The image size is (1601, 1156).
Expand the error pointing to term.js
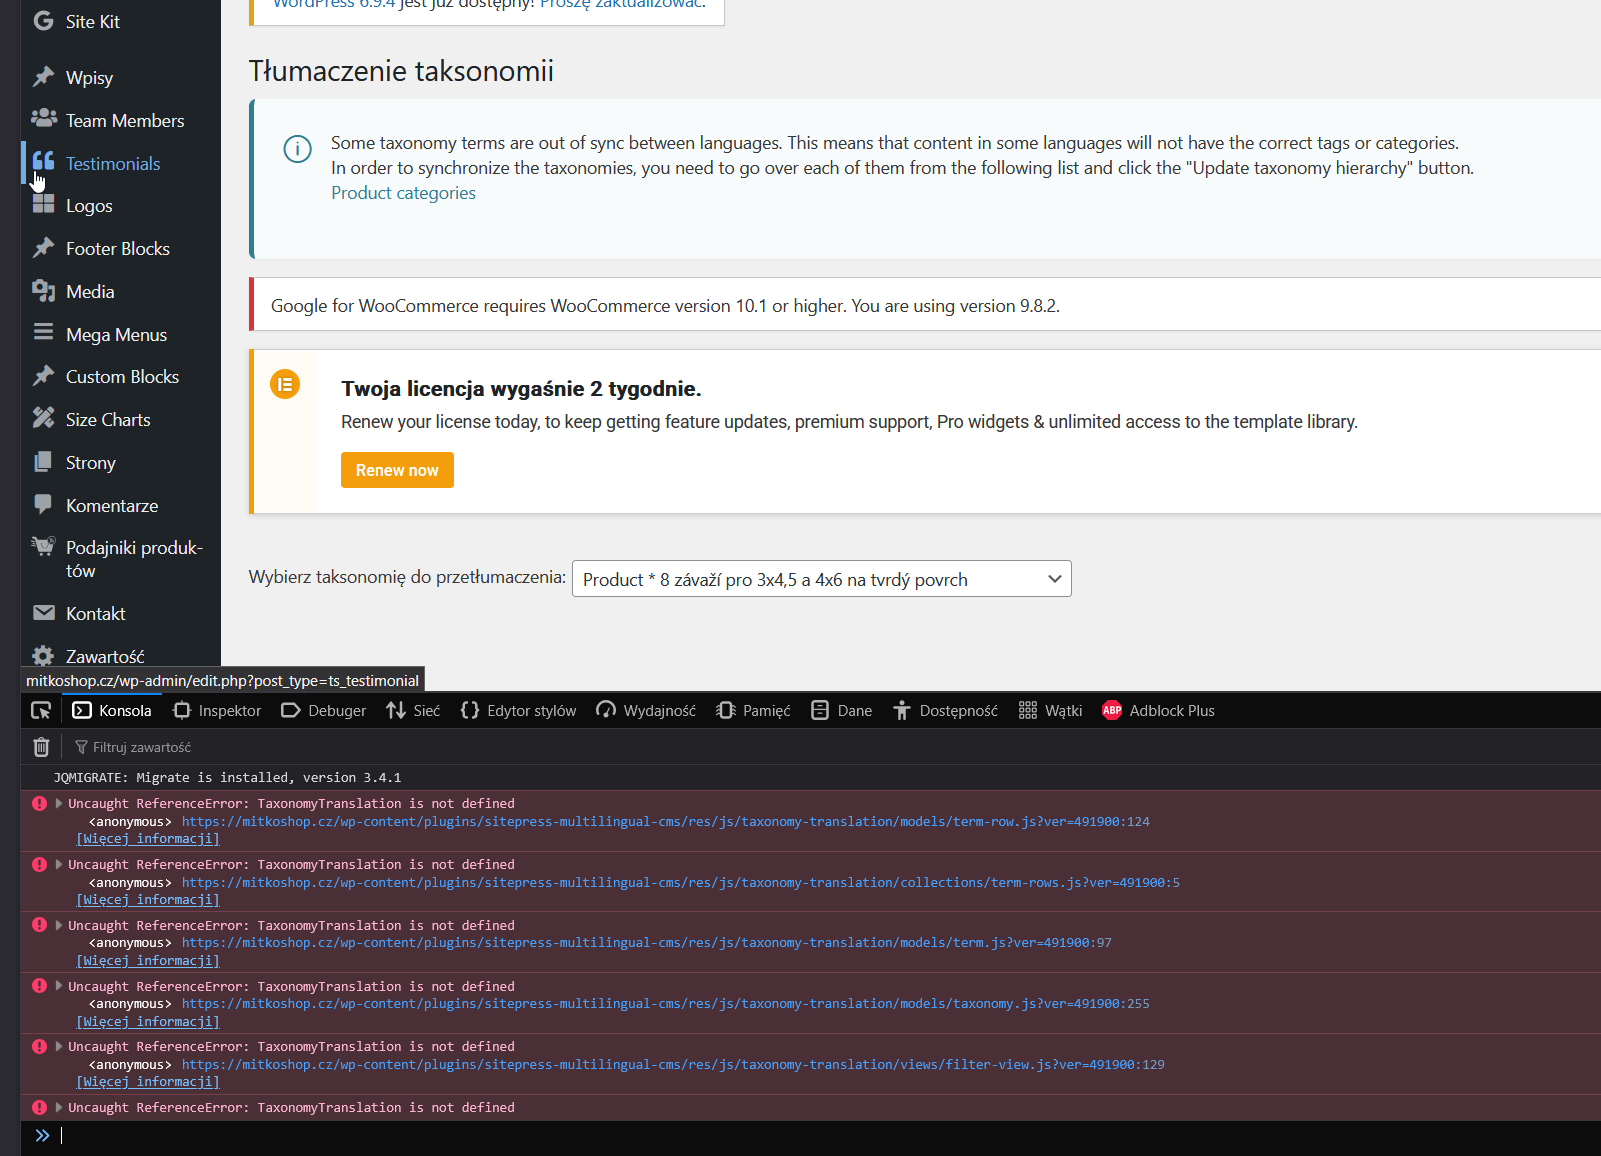[59, 925]
